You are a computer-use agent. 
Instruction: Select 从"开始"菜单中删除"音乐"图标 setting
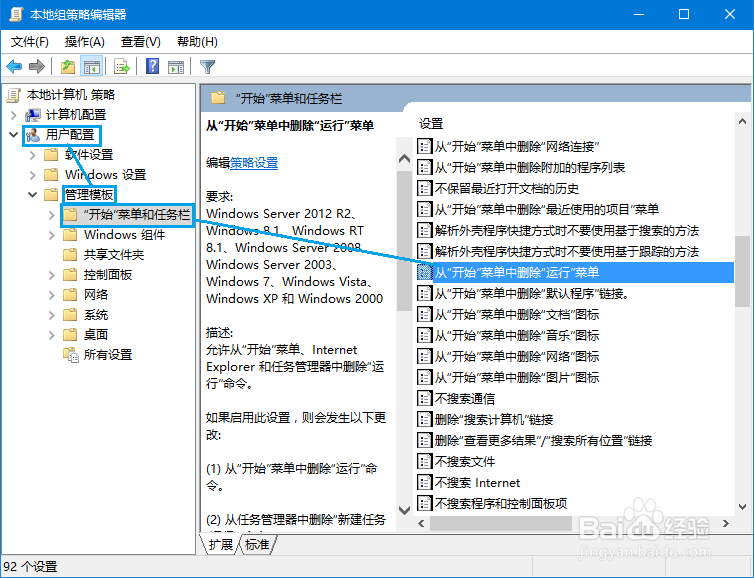click(517, 335)
